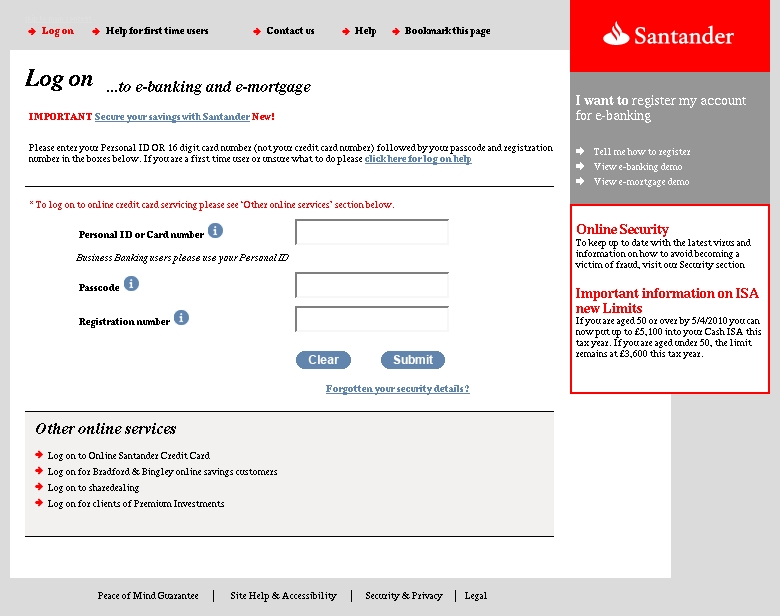
Task: Focus the Passcode input field
Action: pos(372,285)
